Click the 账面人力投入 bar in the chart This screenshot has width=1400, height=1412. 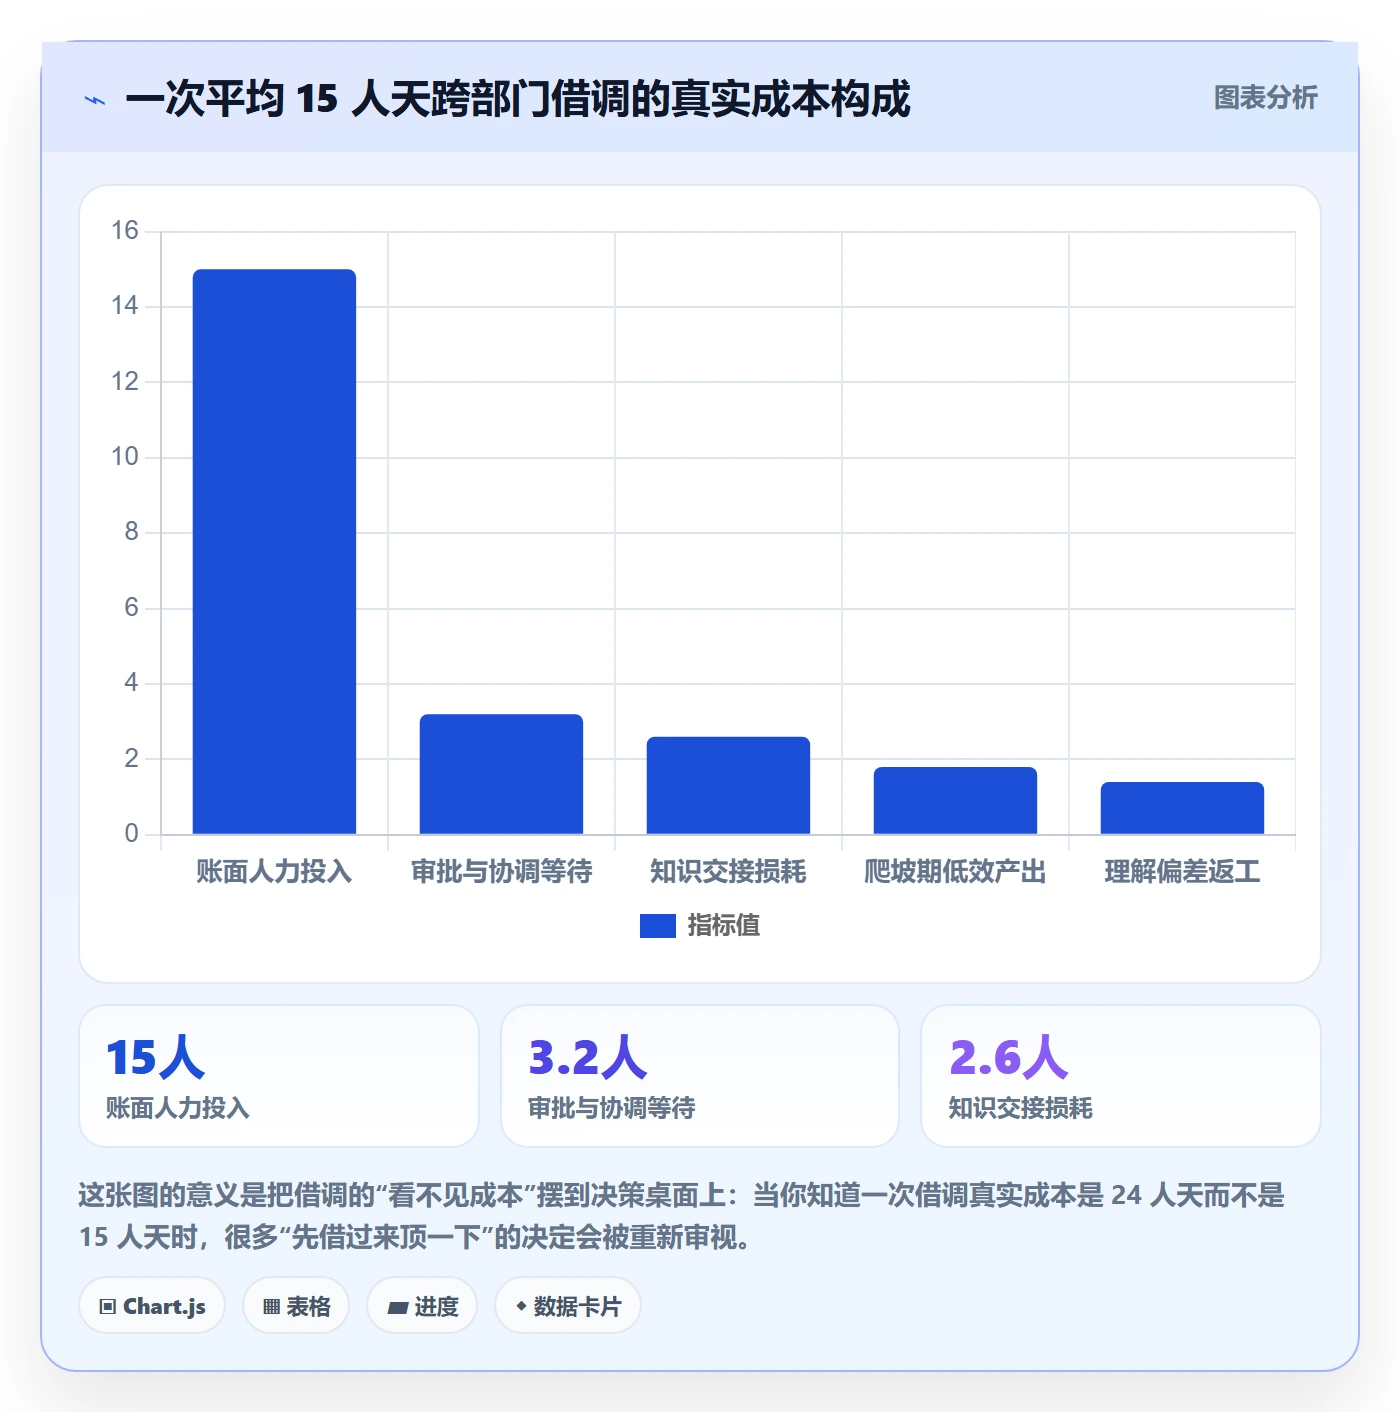pyautogui.click(x=274, y=551)
